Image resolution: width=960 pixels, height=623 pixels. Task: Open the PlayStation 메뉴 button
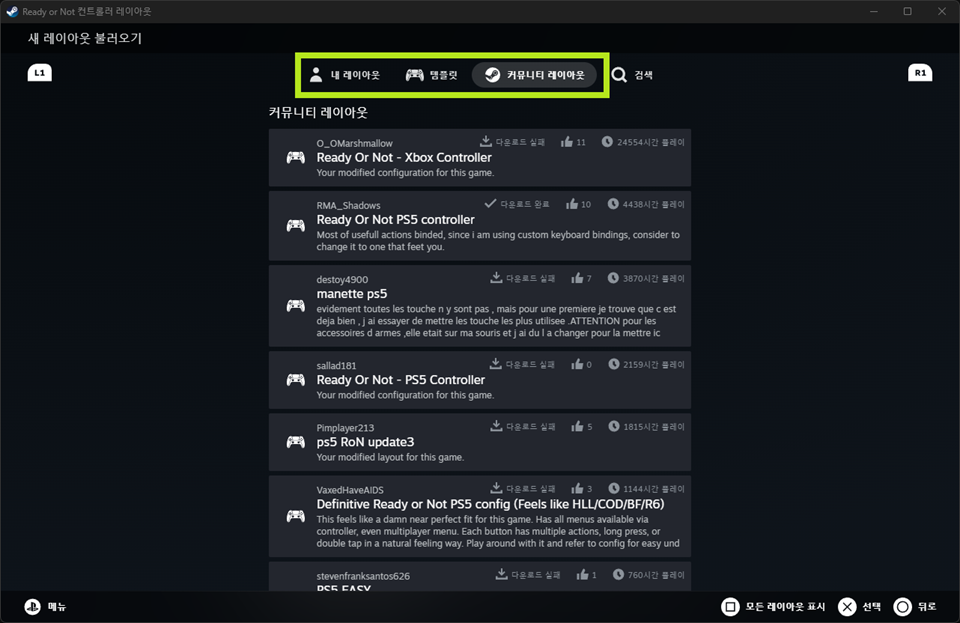coord(45,606)
